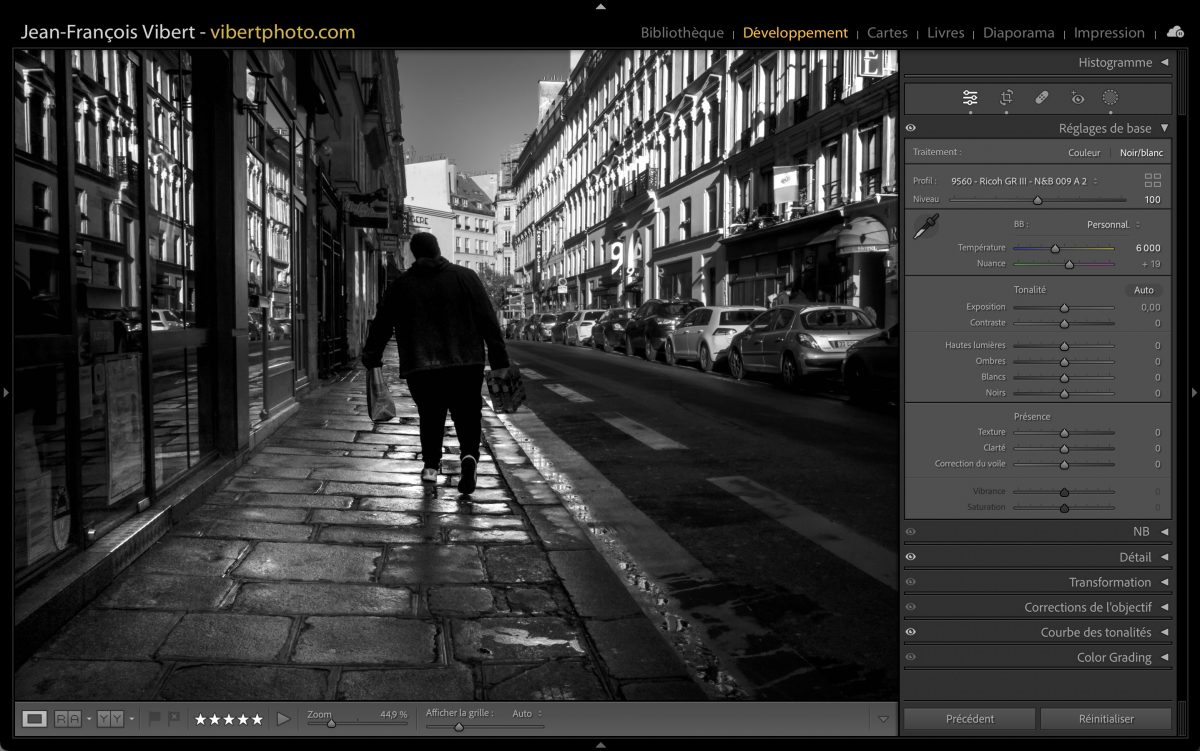Click the Edit sliders icon
The image size is (1200, 751).
coord(970,98)
